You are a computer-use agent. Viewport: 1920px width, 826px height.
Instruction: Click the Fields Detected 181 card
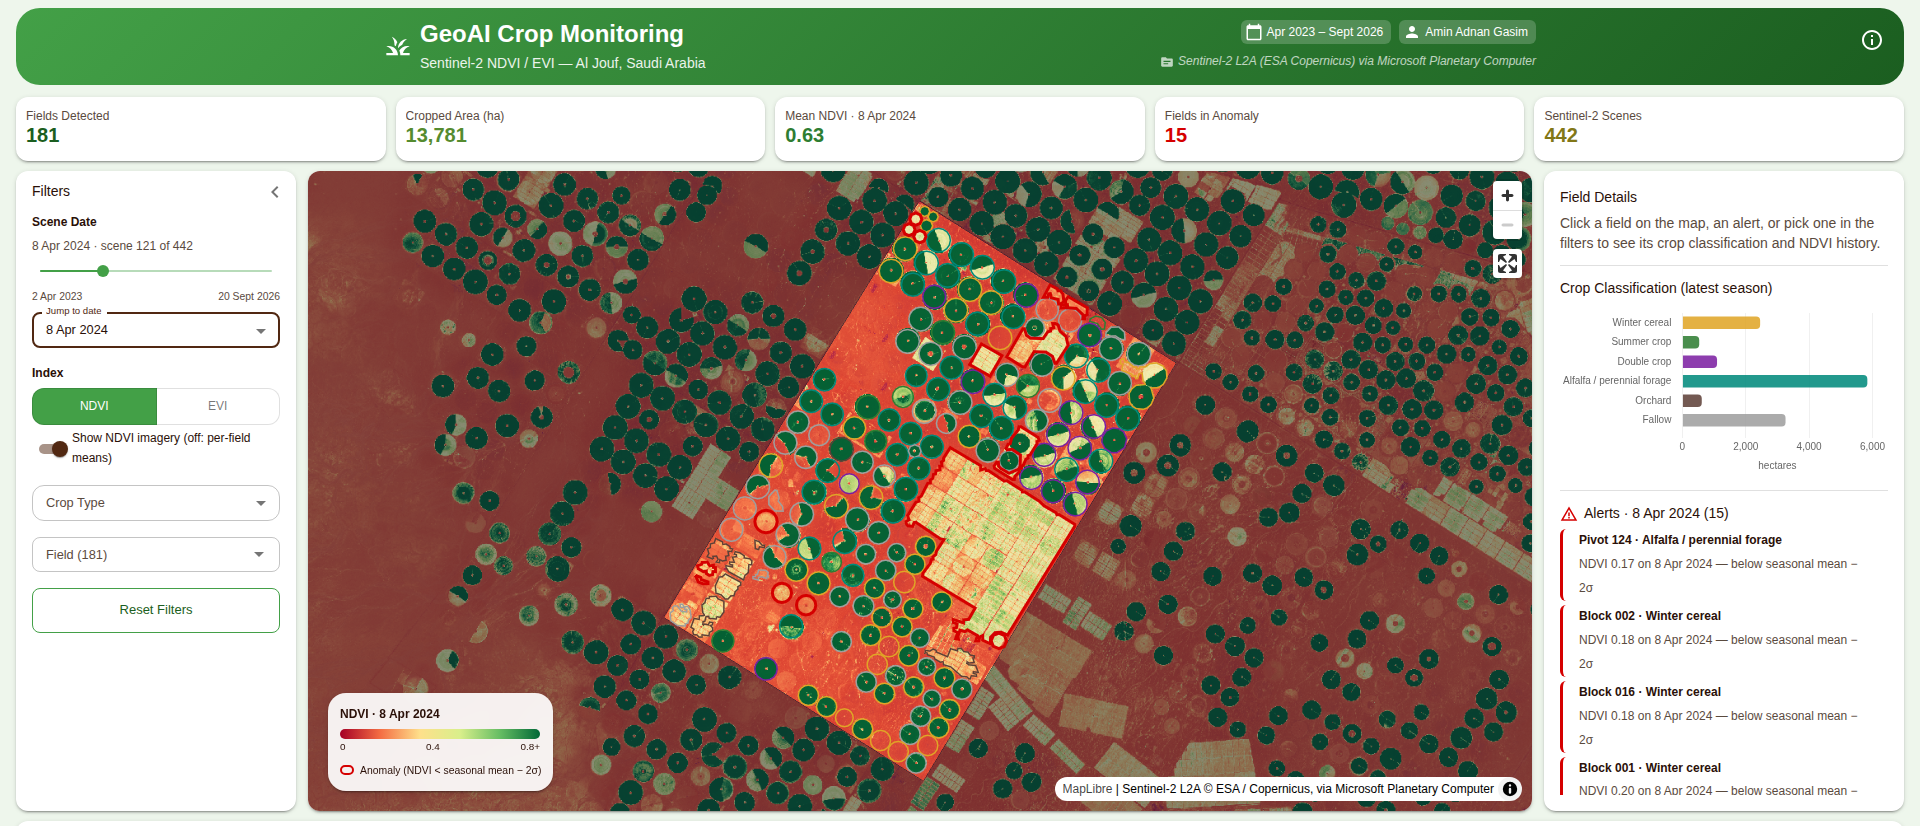201,129
